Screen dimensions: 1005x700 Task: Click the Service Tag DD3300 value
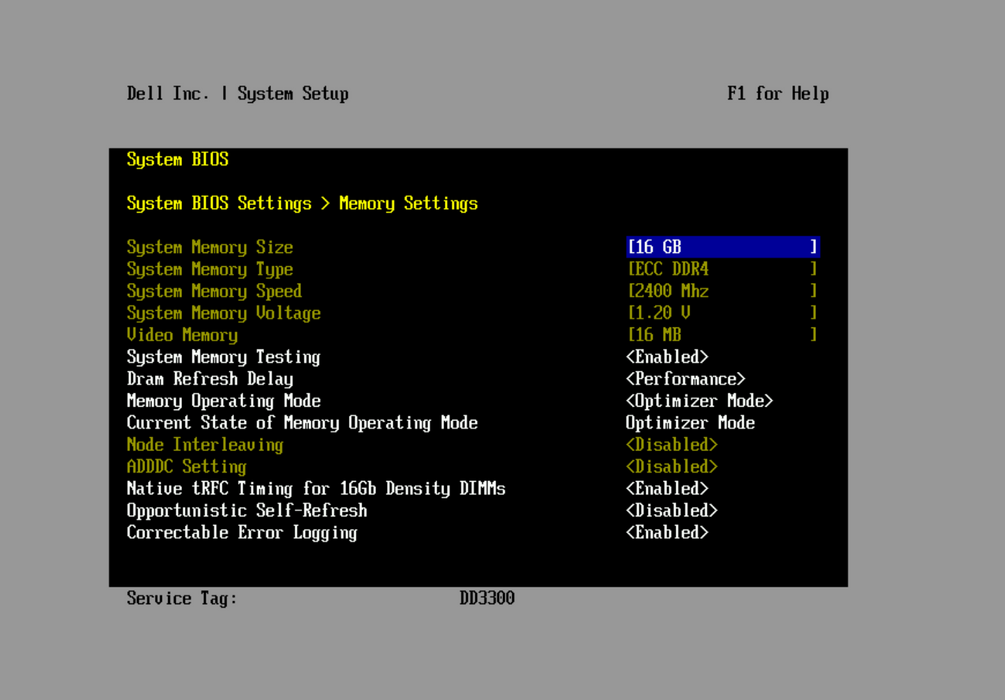(x=487, y=598)
